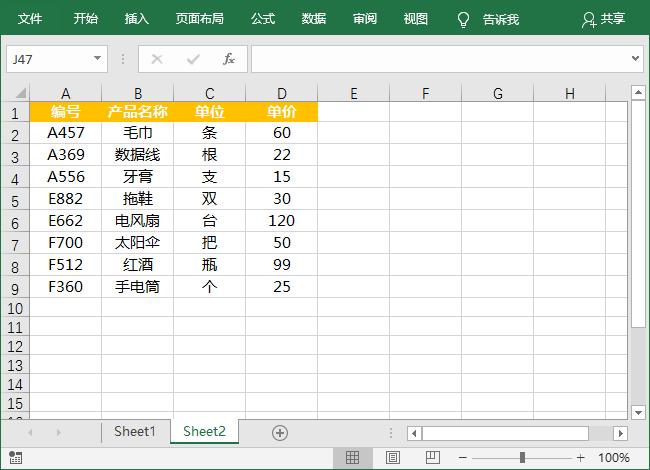Click cell A457
650x470 pixels.
pos(65,133)
